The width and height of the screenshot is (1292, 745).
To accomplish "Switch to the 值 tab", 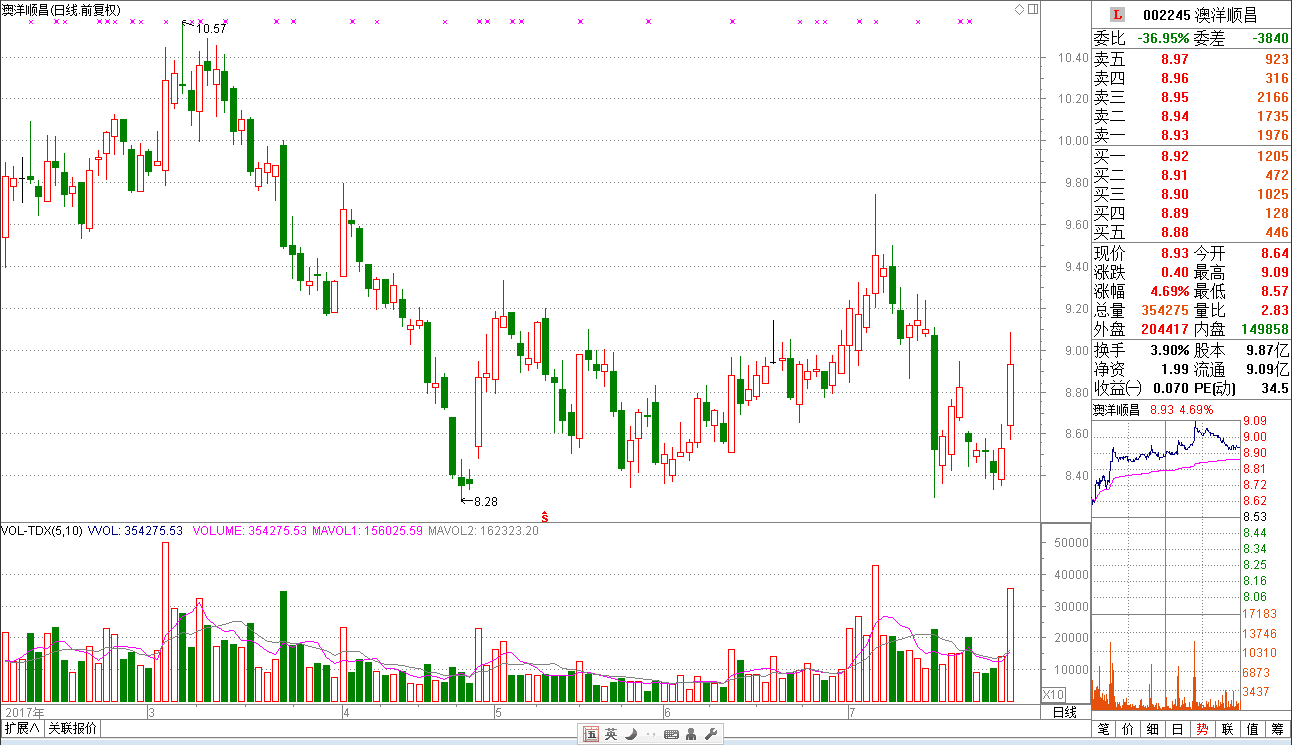I will point(1252,729).
